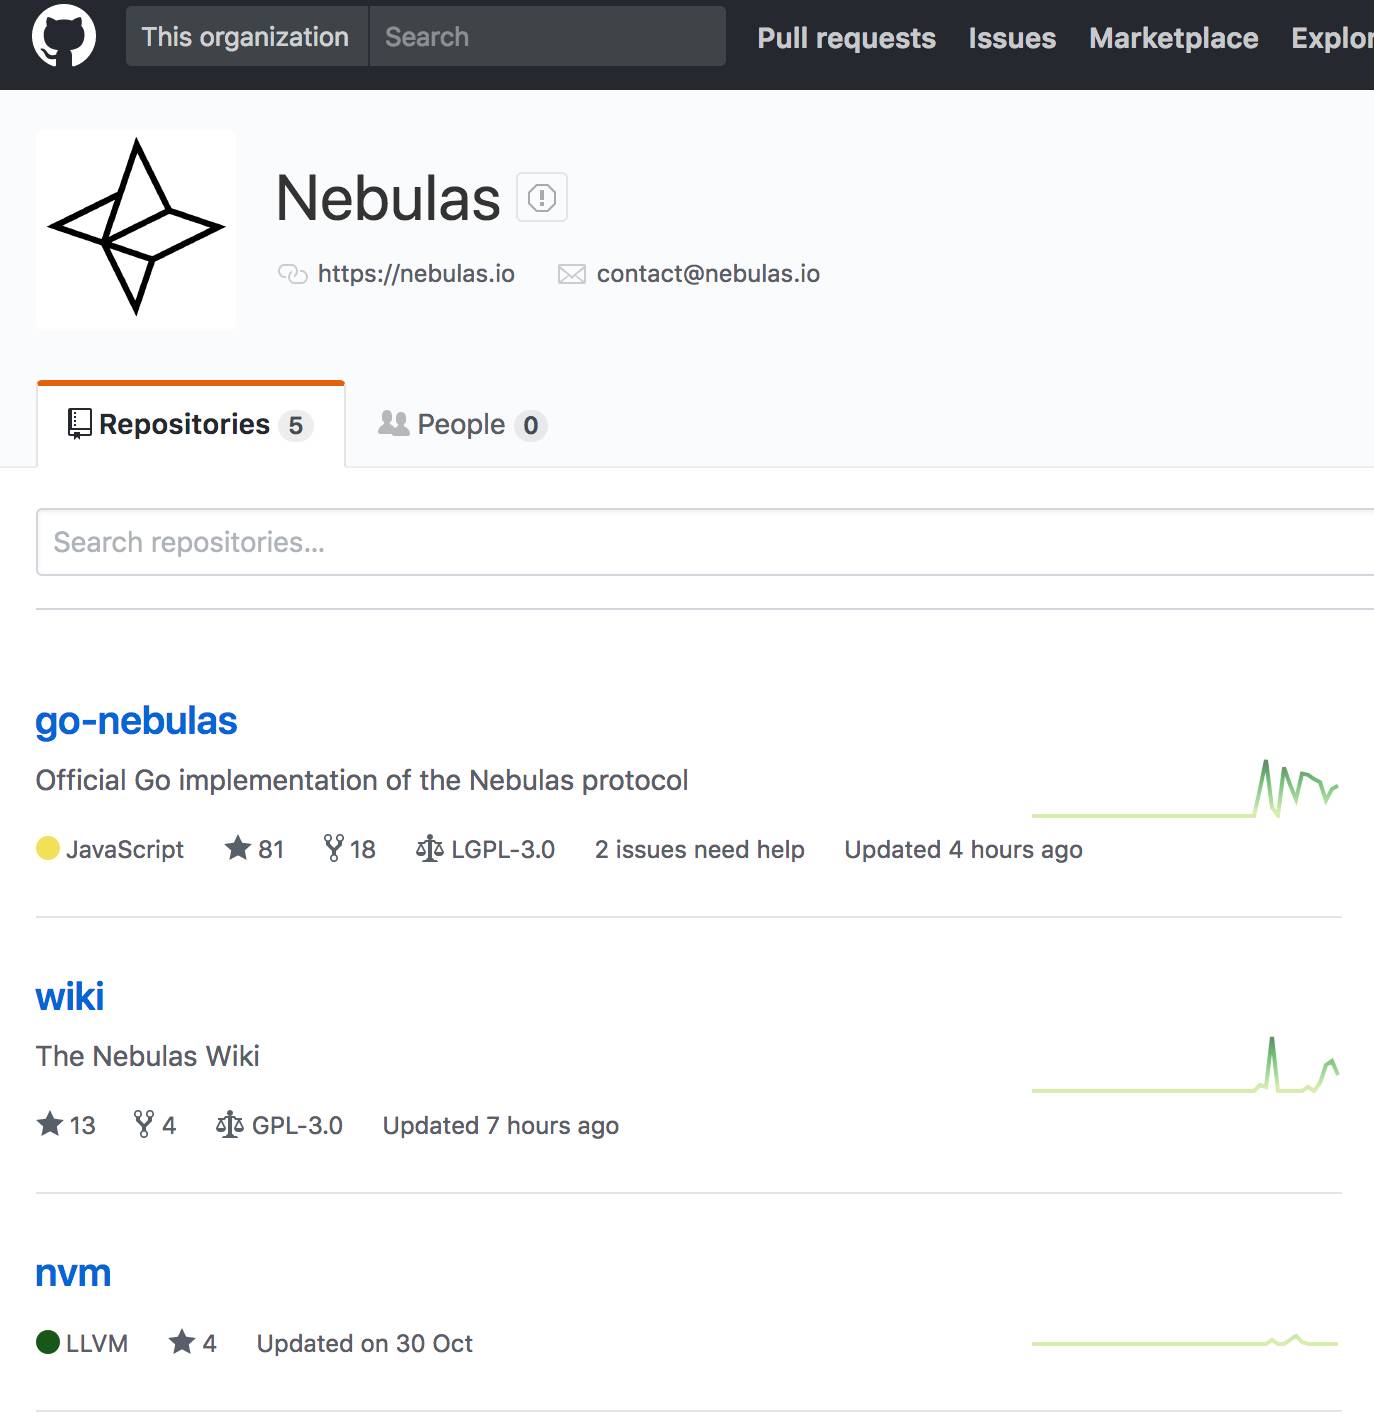Click the Repositories count badge 5

296,426
